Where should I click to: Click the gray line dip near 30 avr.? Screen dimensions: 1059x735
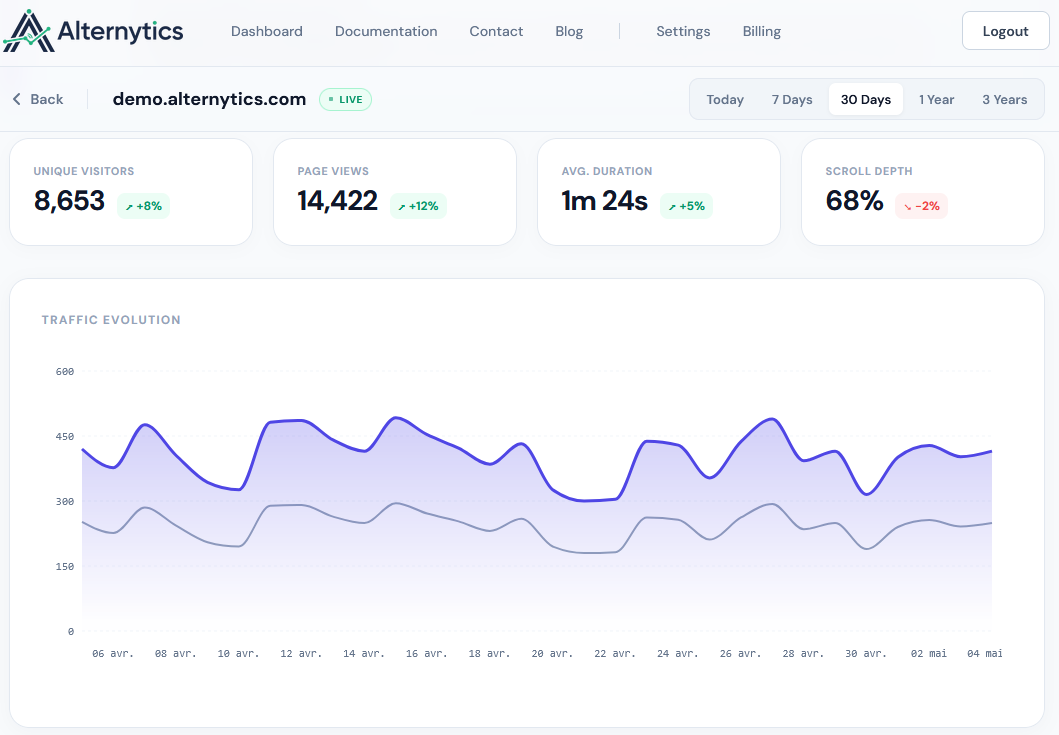(868, 549)
